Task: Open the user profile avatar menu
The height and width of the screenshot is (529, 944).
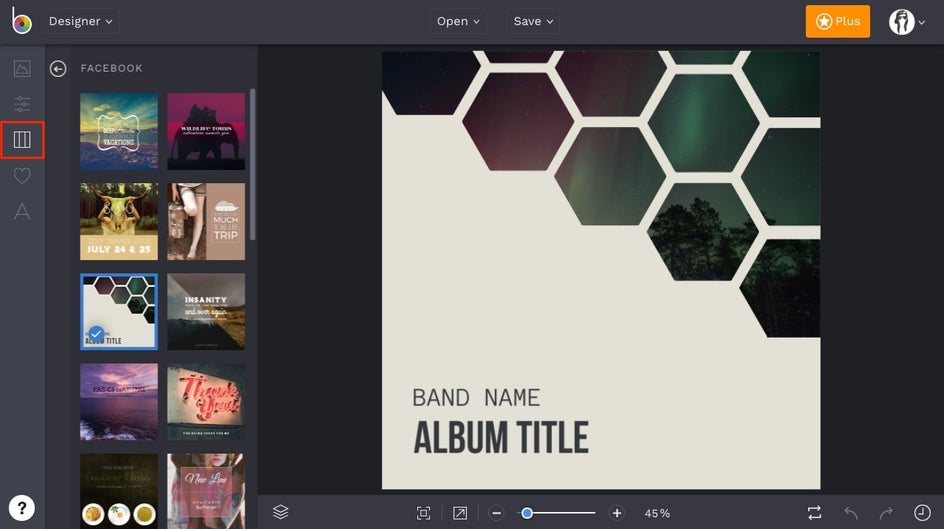Action: (907, 22)
